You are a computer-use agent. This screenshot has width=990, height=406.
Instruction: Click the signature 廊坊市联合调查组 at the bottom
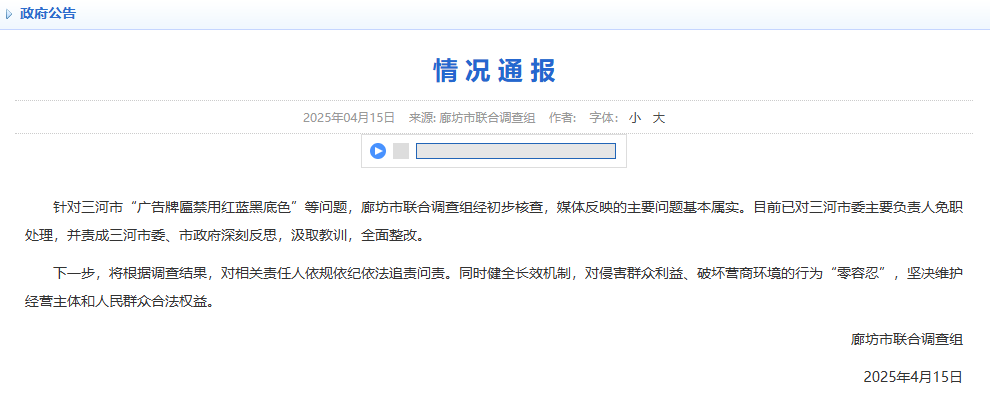[x=907, y=340]
